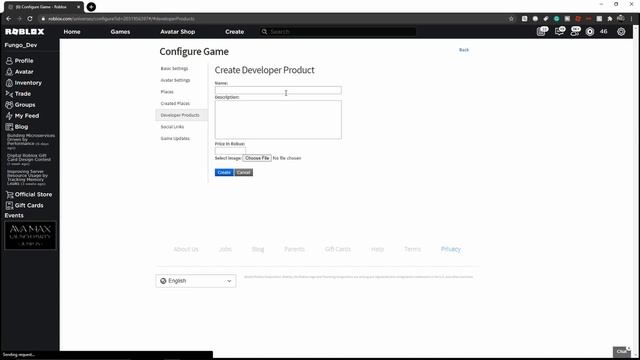Focus the Price in Robux field

pyautogui.click(x=230, y=150)
